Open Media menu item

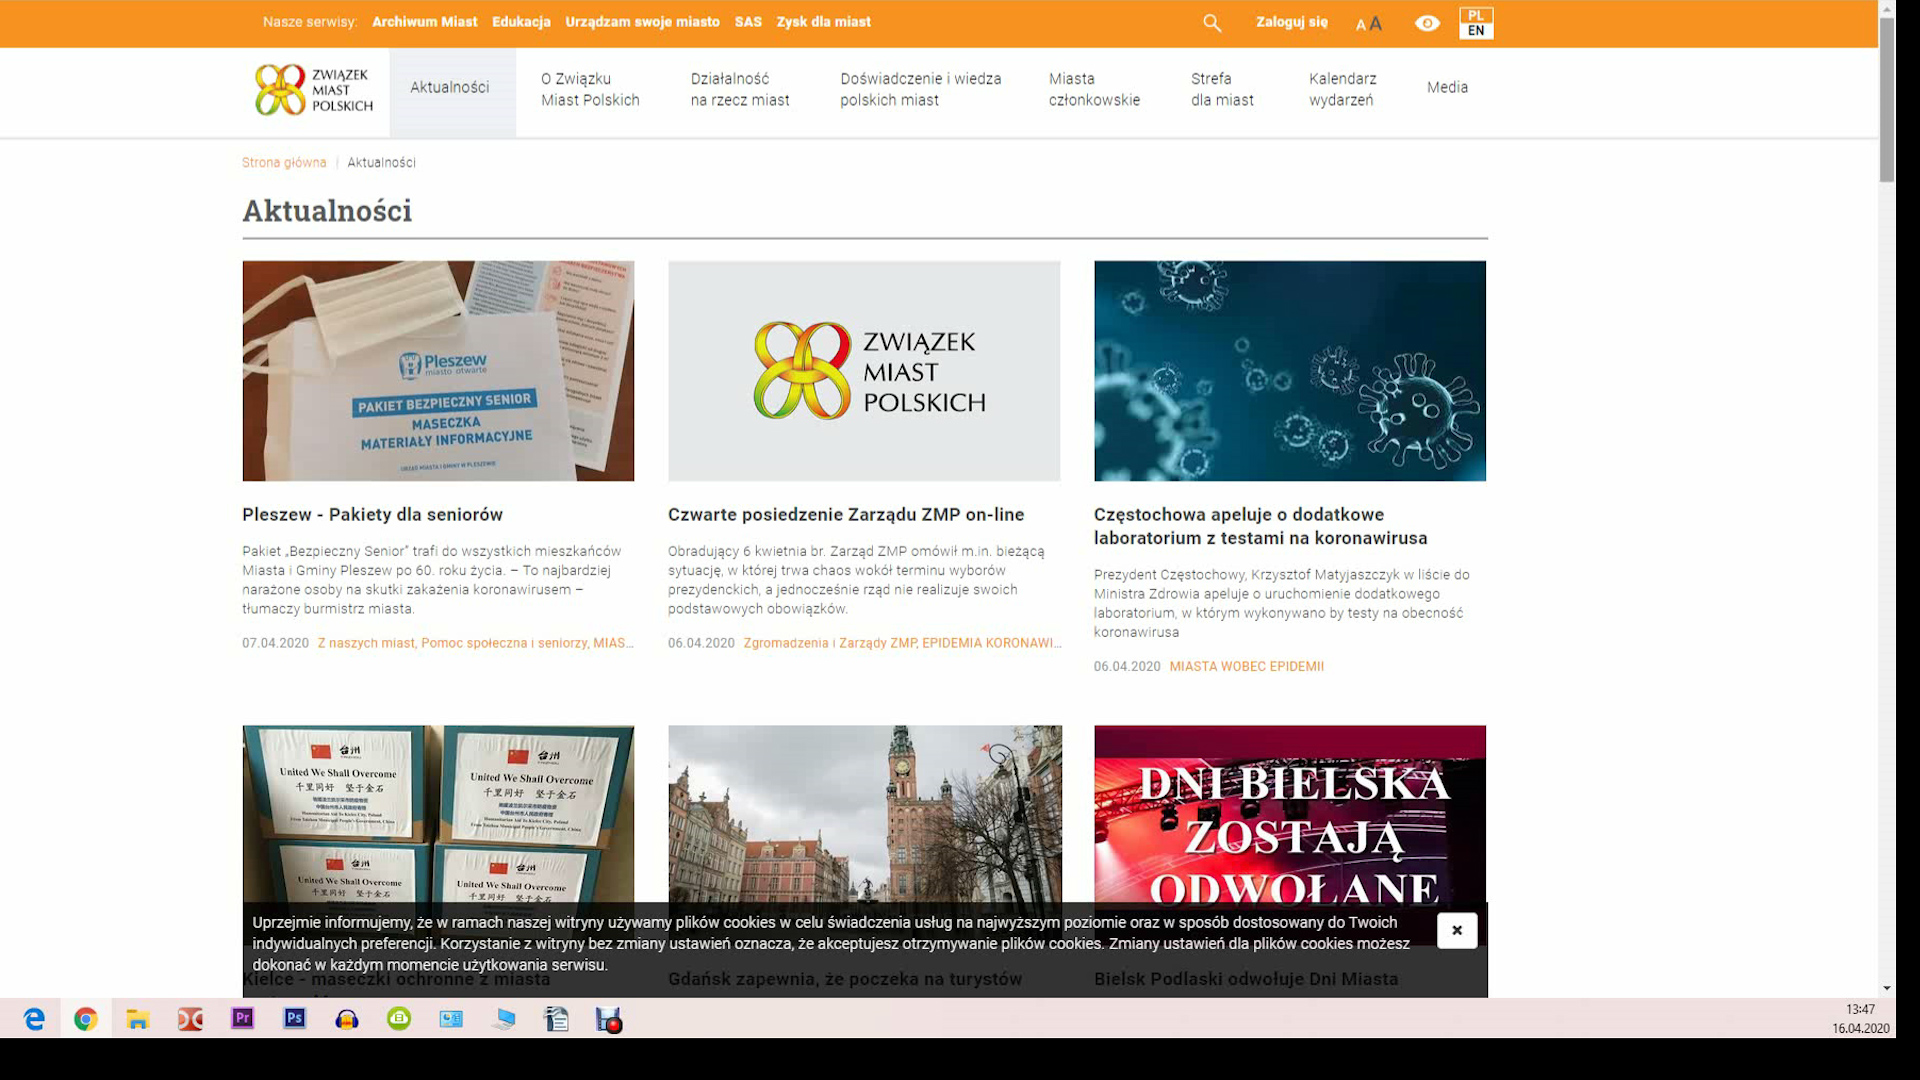click(1447, 87)
